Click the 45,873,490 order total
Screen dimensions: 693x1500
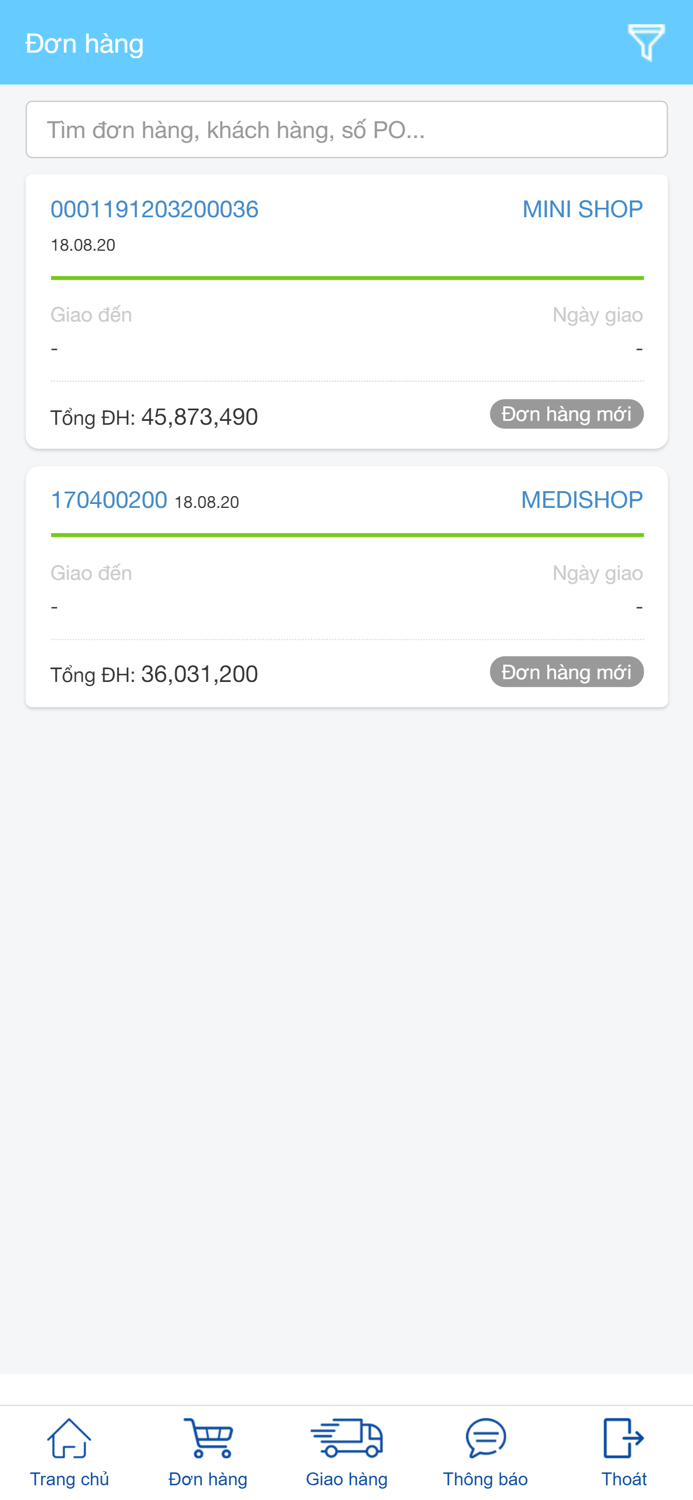(199, 417)
